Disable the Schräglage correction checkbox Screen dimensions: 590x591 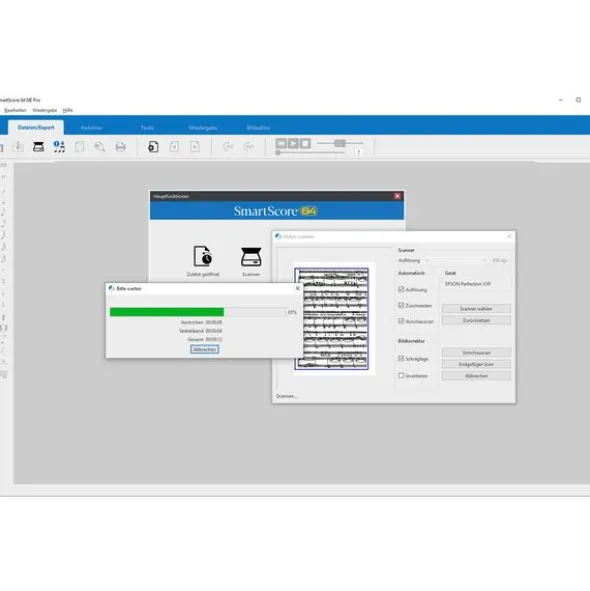tap(401, 358)
